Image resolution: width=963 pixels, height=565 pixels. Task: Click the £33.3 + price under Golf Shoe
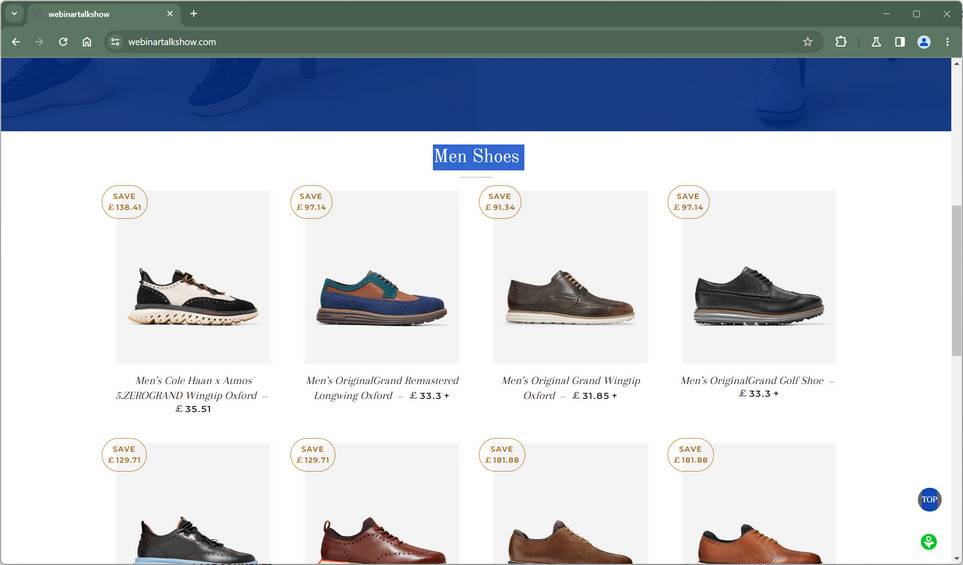click(x=758, y=394)
